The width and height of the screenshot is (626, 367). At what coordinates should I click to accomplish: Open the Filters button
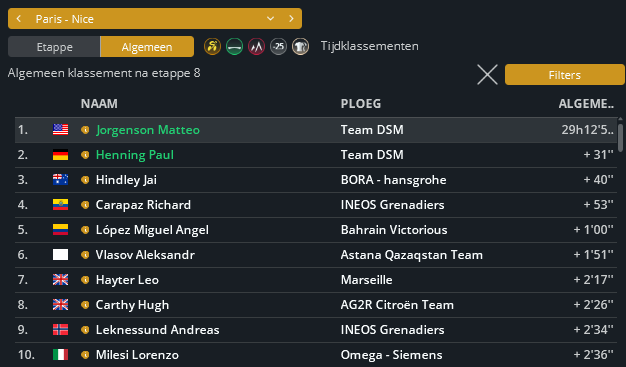coord(565,75)
